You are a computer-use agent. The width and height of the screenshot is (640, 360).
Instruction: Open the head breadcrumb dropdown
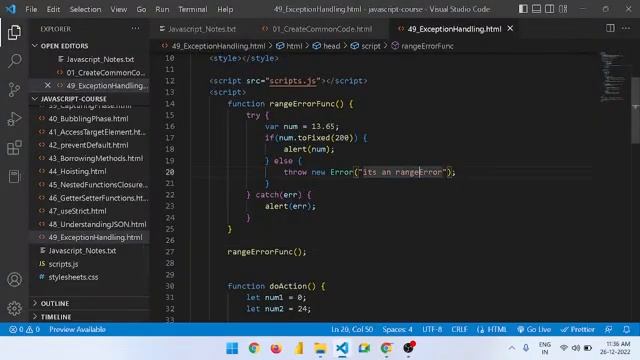coord(327,46)
